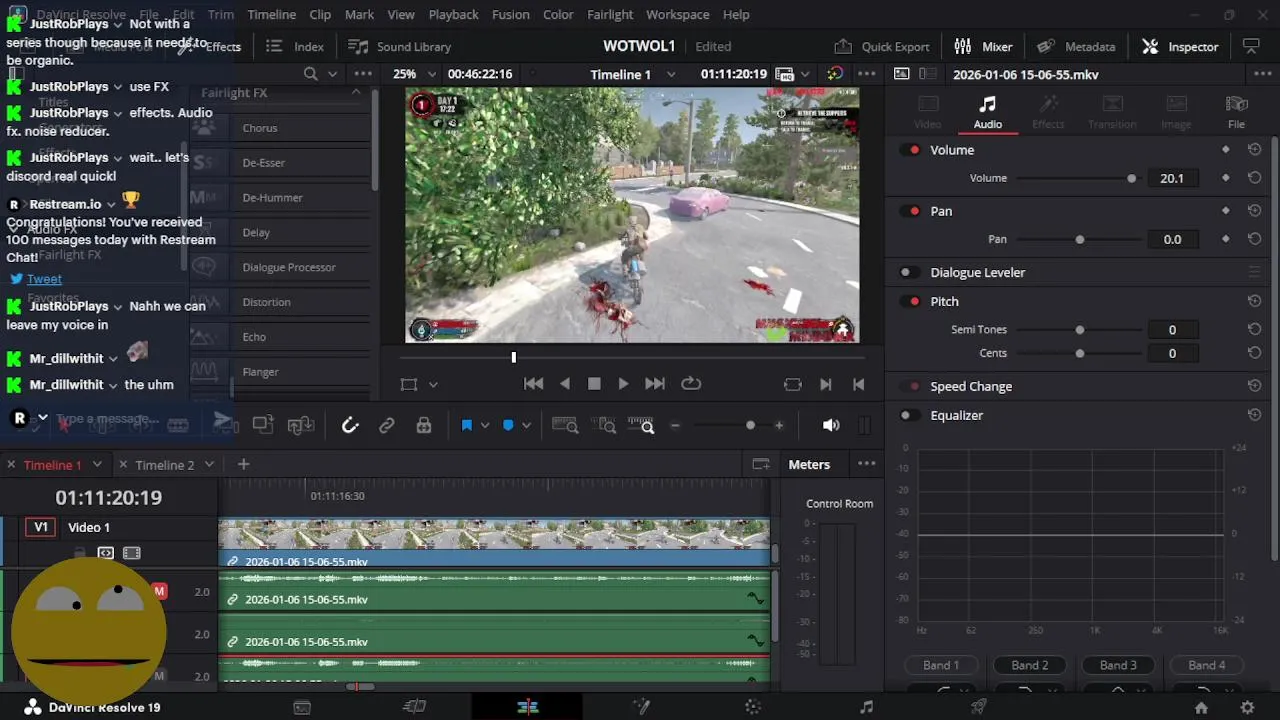Open the Metadata panel
The height and width of the screenshot is (720, 1280).
[x=1076, y=46]
